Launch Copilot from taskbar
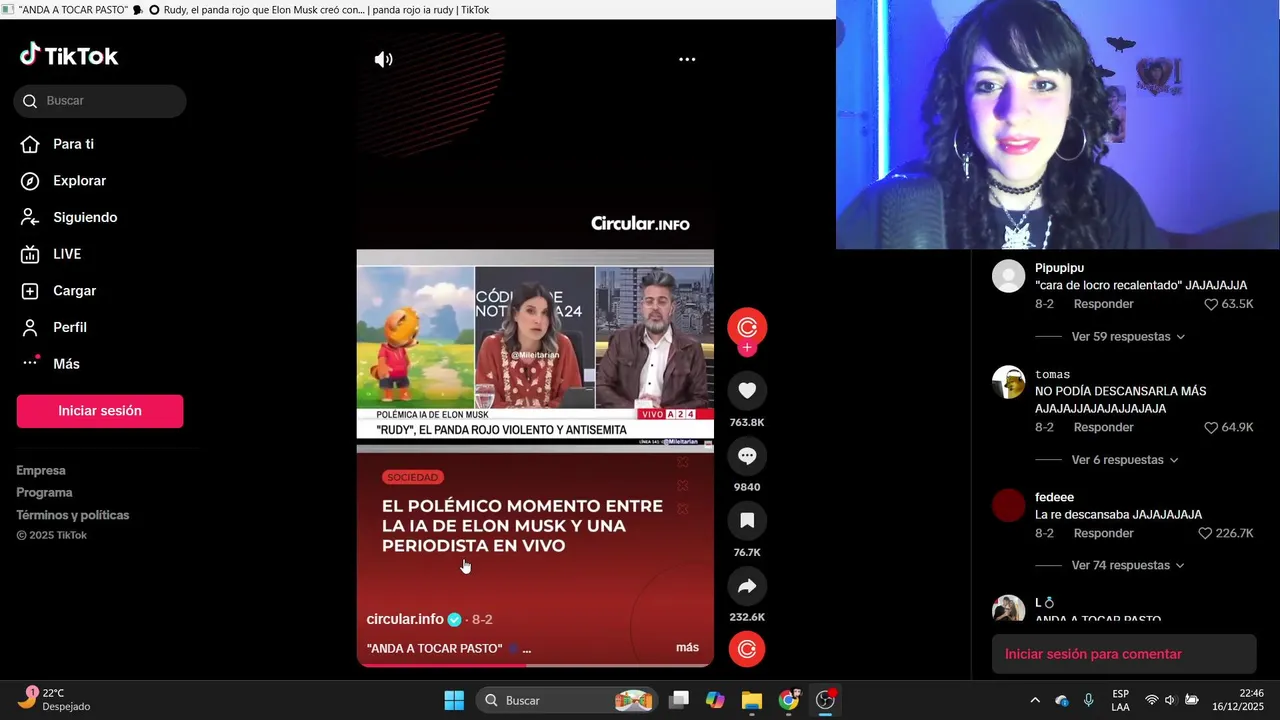 point(715,700)
